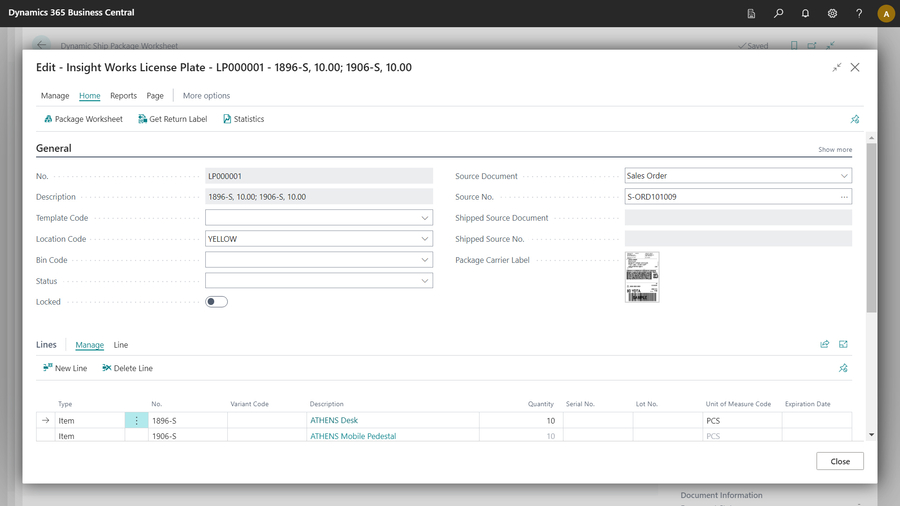Open the Status dropdown
This screenshot has height=506, width=900.
coord(424,281)
